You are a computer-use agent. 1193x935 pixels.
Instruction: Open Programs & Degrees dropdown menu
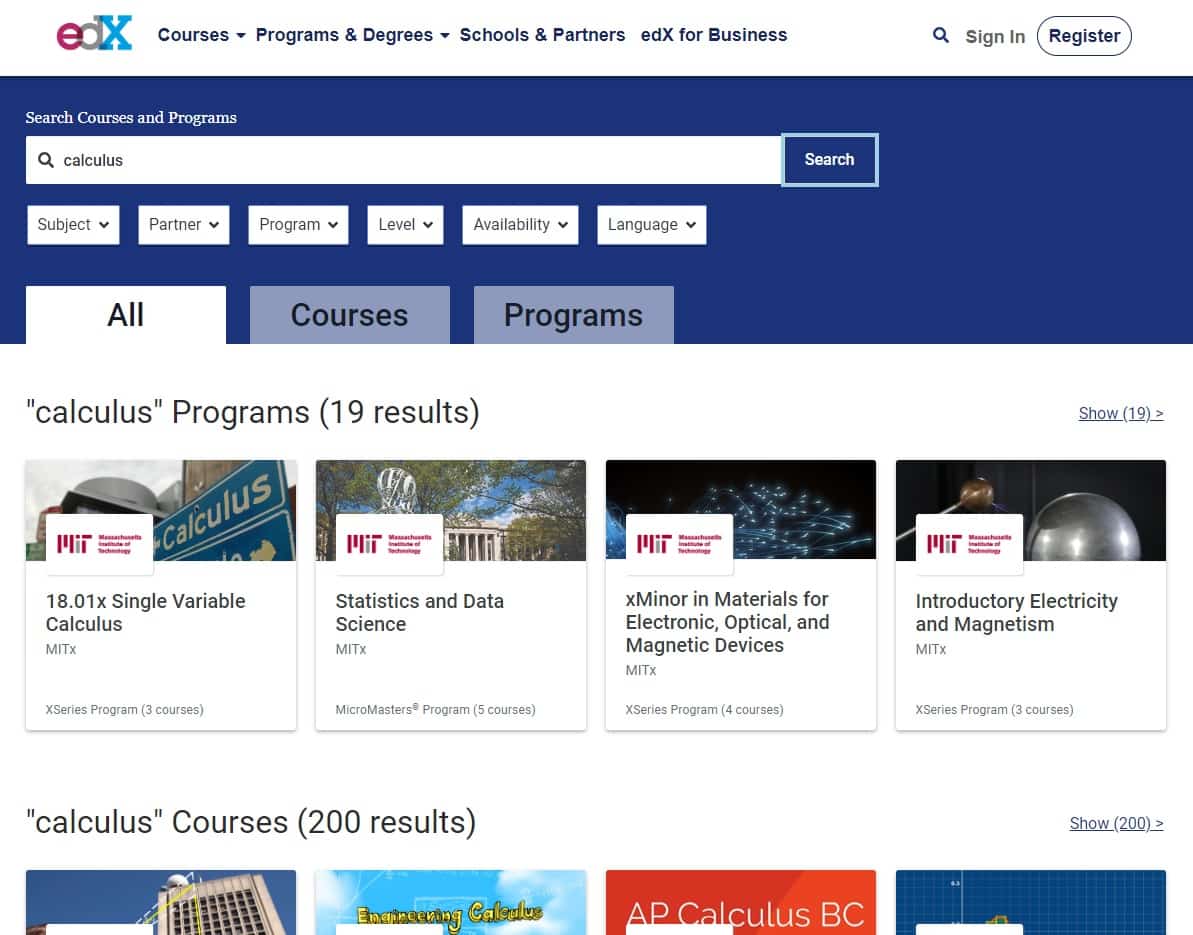click(x=352, y=35)
